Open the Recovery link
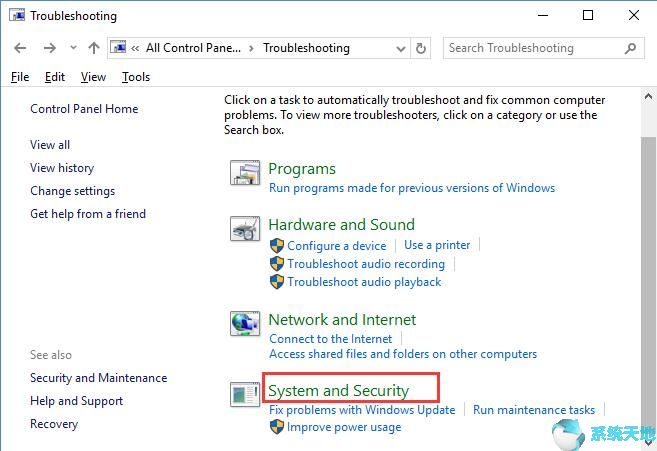The height and width of the screenshot is (451, 657). click(54, 424)
